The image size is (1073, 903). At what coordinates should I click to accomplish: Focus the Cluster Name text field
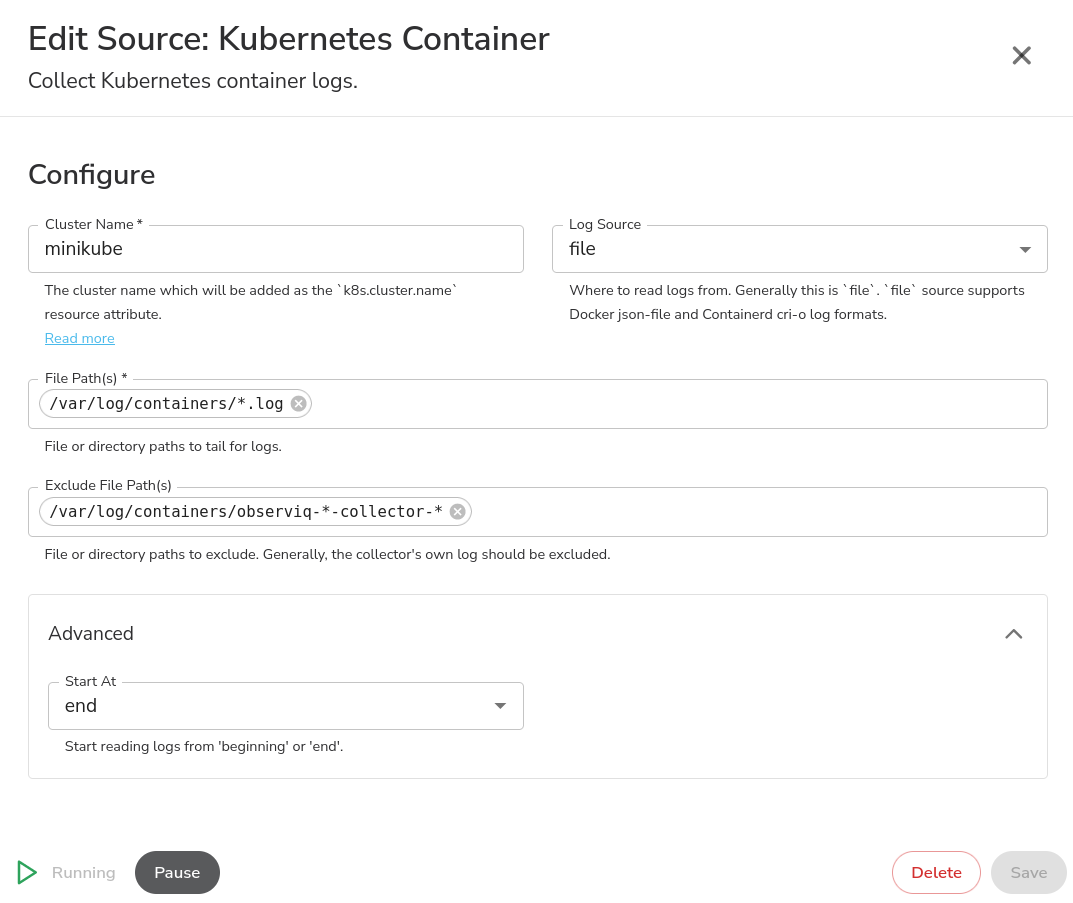(275, 249)
